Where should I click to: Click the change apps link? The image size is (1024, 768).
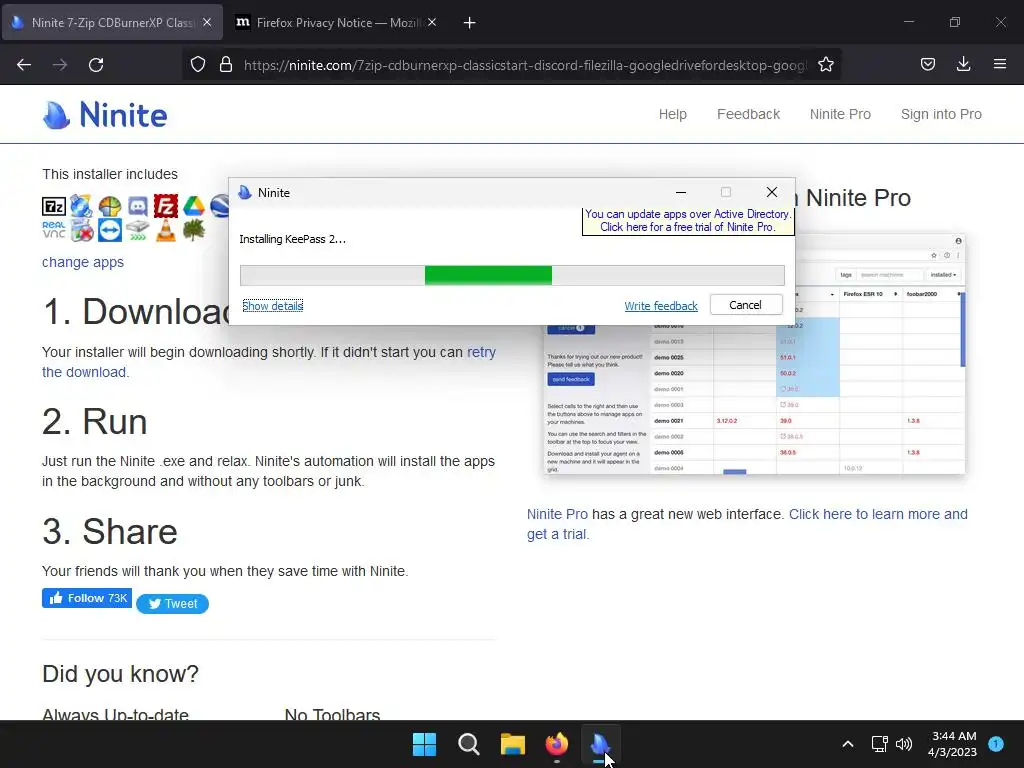(x=83, y=262)
